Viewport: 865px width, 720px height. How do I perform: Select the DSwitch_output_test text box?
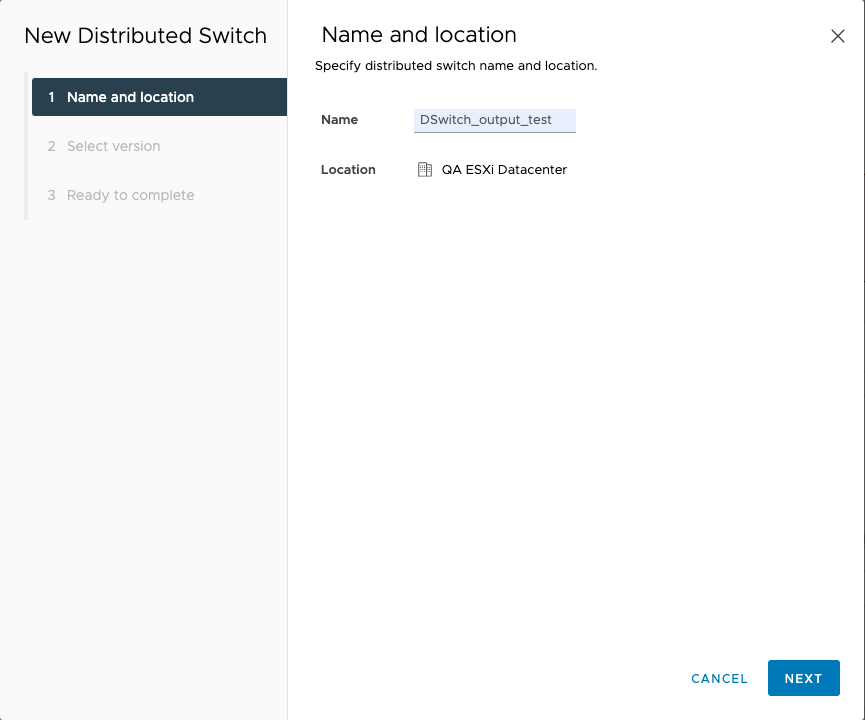click(x=494, y=120)
